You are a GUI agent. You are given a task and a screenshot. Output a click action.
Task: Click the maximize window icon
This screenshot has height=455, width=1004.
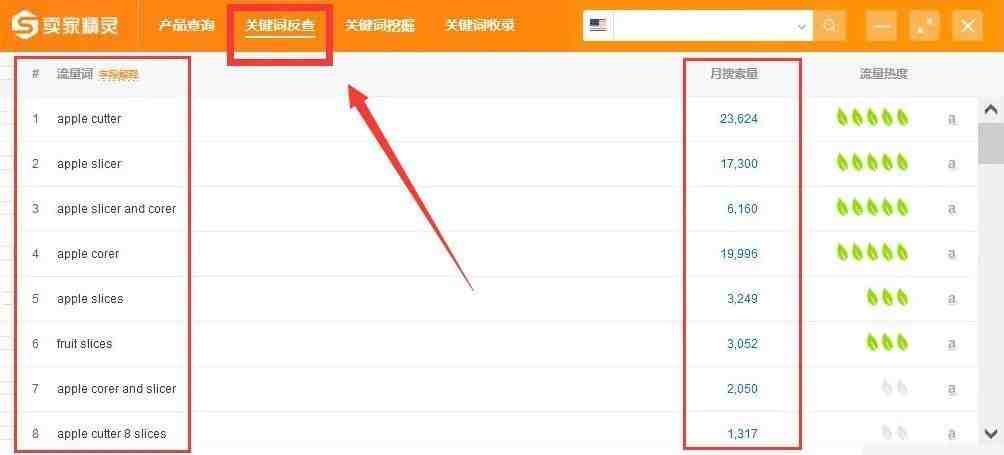tap(925, 26)
